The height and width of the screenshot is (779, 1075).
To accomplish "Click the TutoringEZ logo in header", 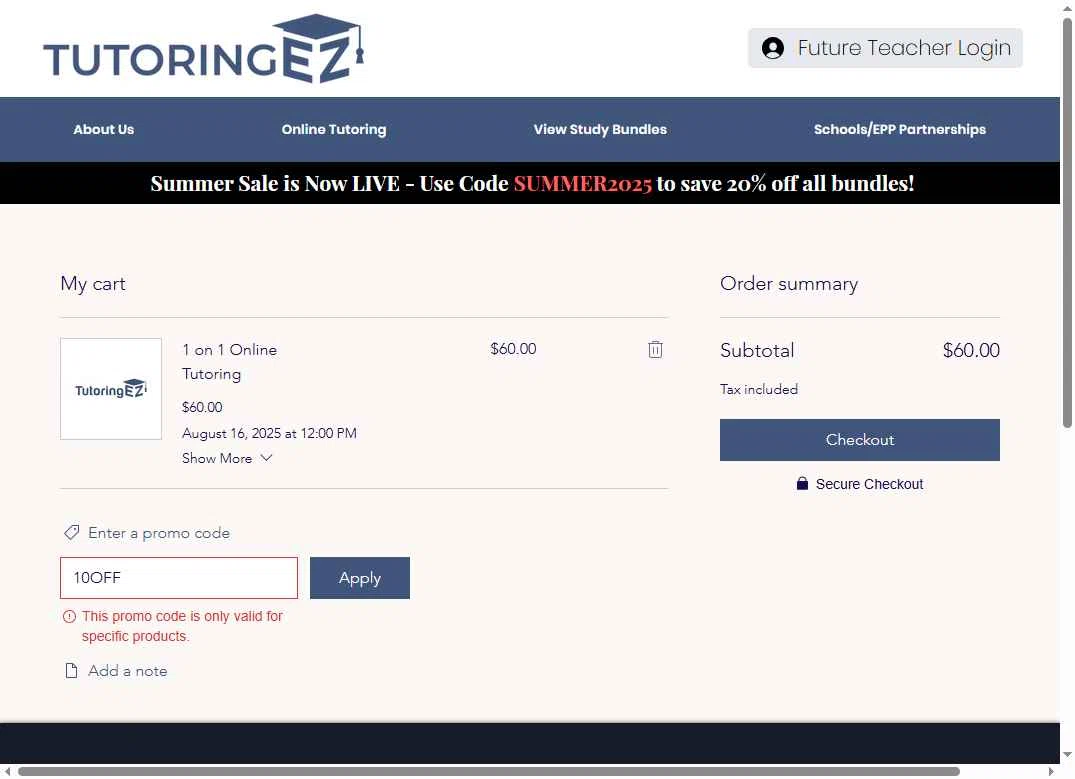I will (203, 49).
